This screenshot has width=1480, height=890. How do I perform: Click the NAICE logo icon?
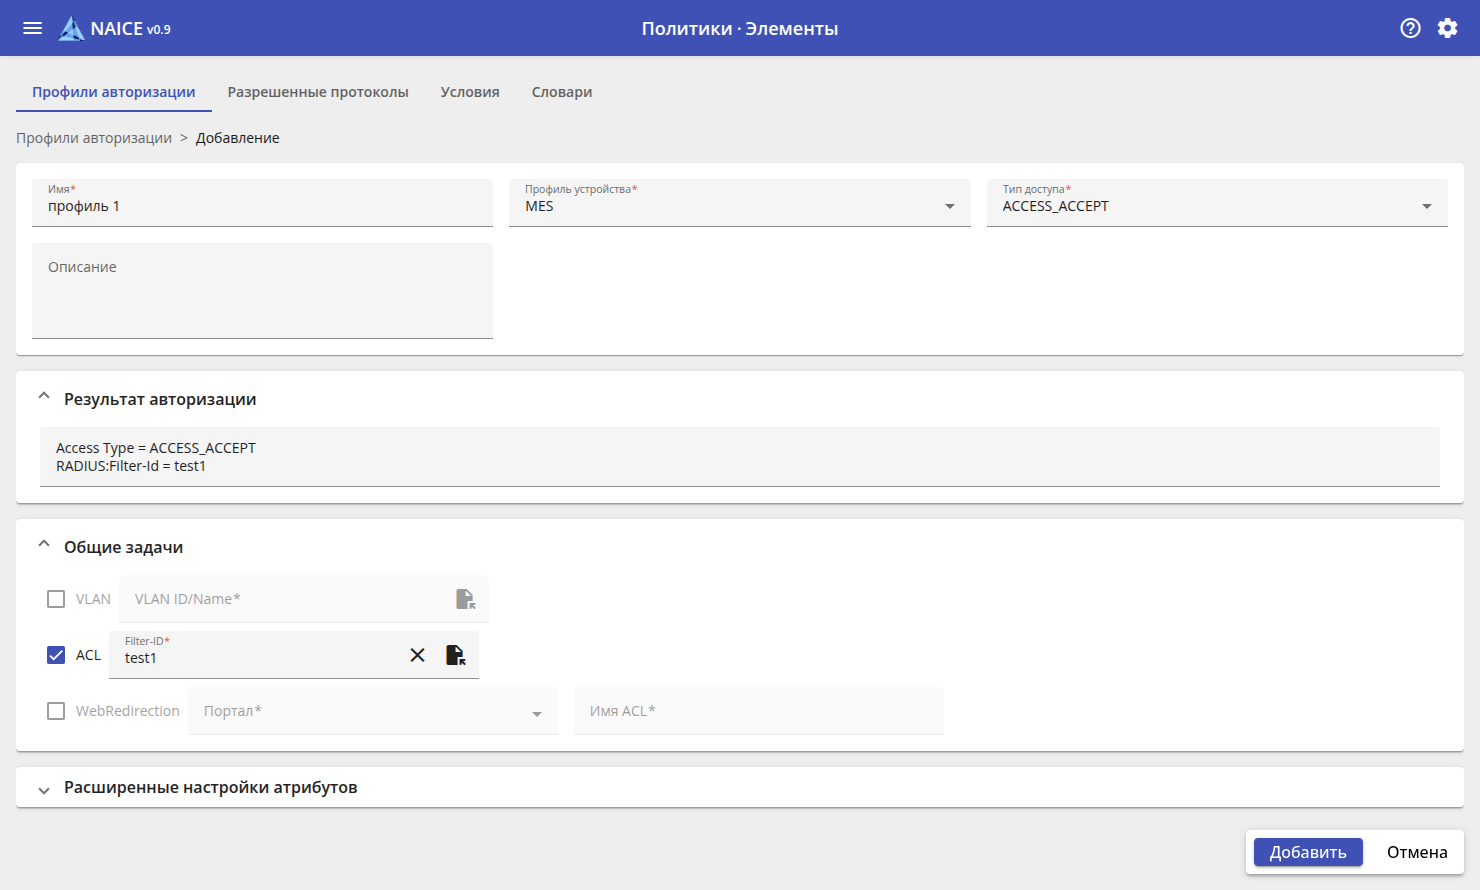tap(71, 29)
